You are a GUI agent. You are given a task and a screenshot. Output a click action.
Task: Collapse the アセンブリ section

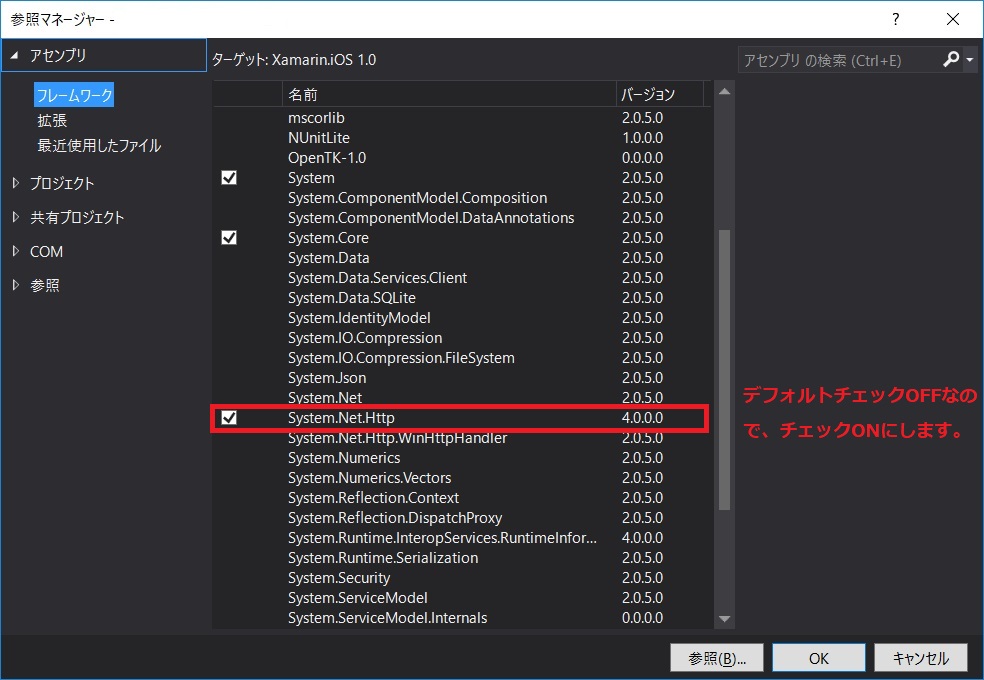[14, 55]
